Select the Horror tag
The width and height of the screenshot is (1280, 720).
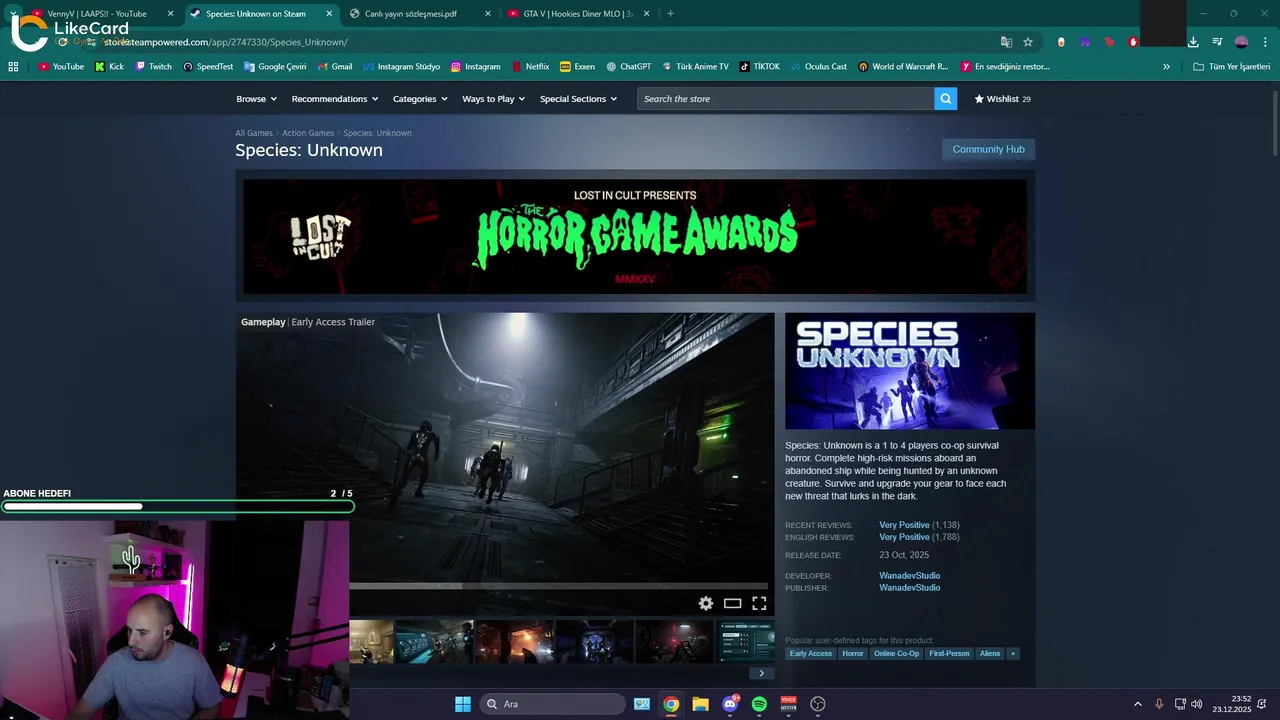click(853, 654)
